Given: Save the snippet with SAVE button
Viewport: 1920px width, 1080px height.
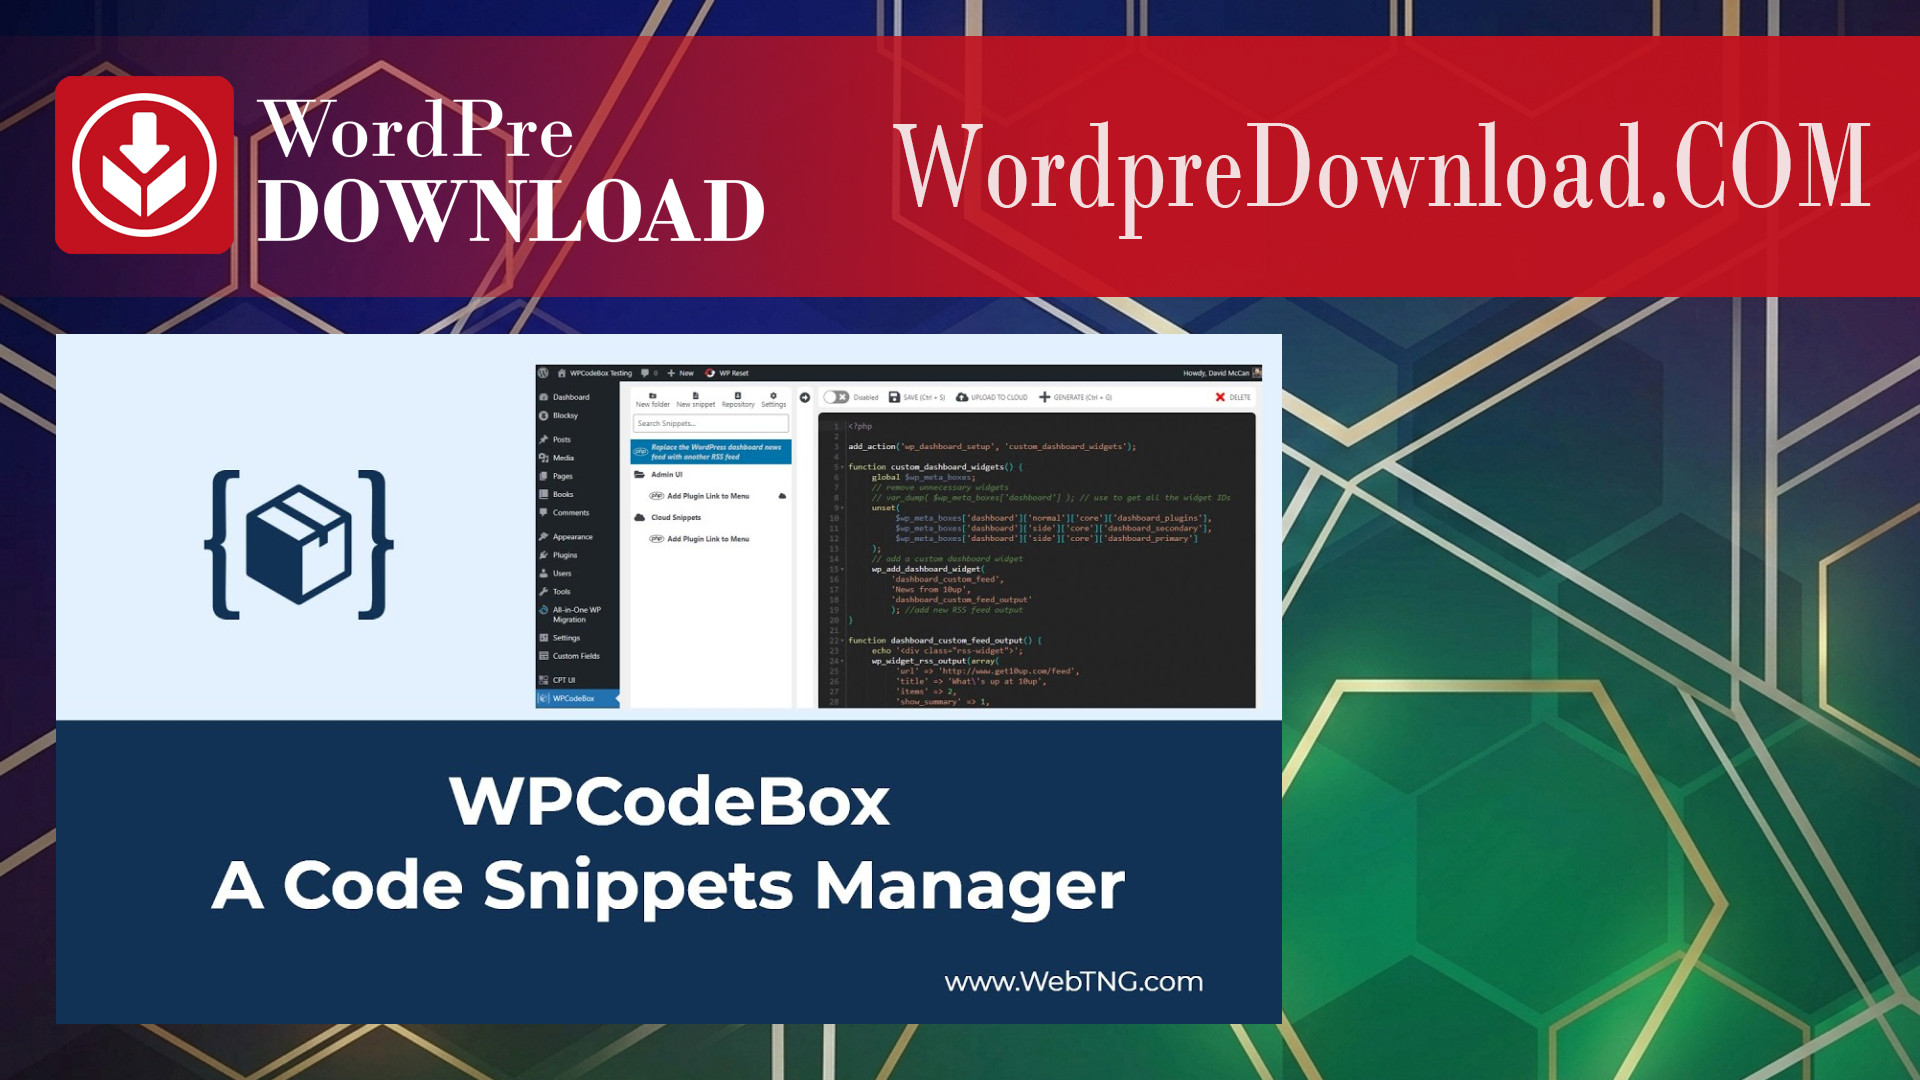Looking at the screenshot, I should click(917, 397).
